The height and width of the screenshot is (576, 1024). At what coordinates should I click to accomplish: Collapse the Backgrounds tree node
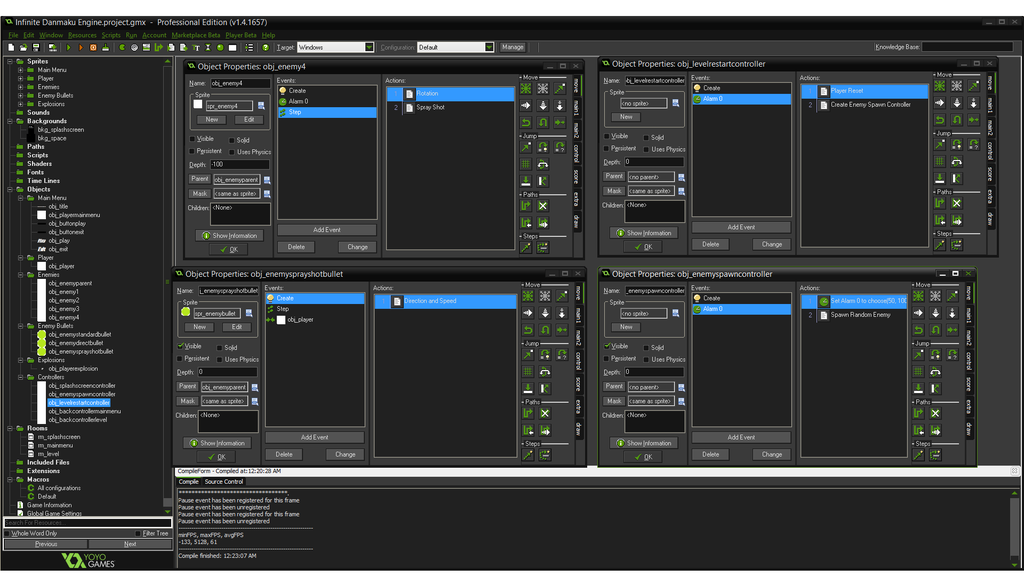click(x=9, y=121)
